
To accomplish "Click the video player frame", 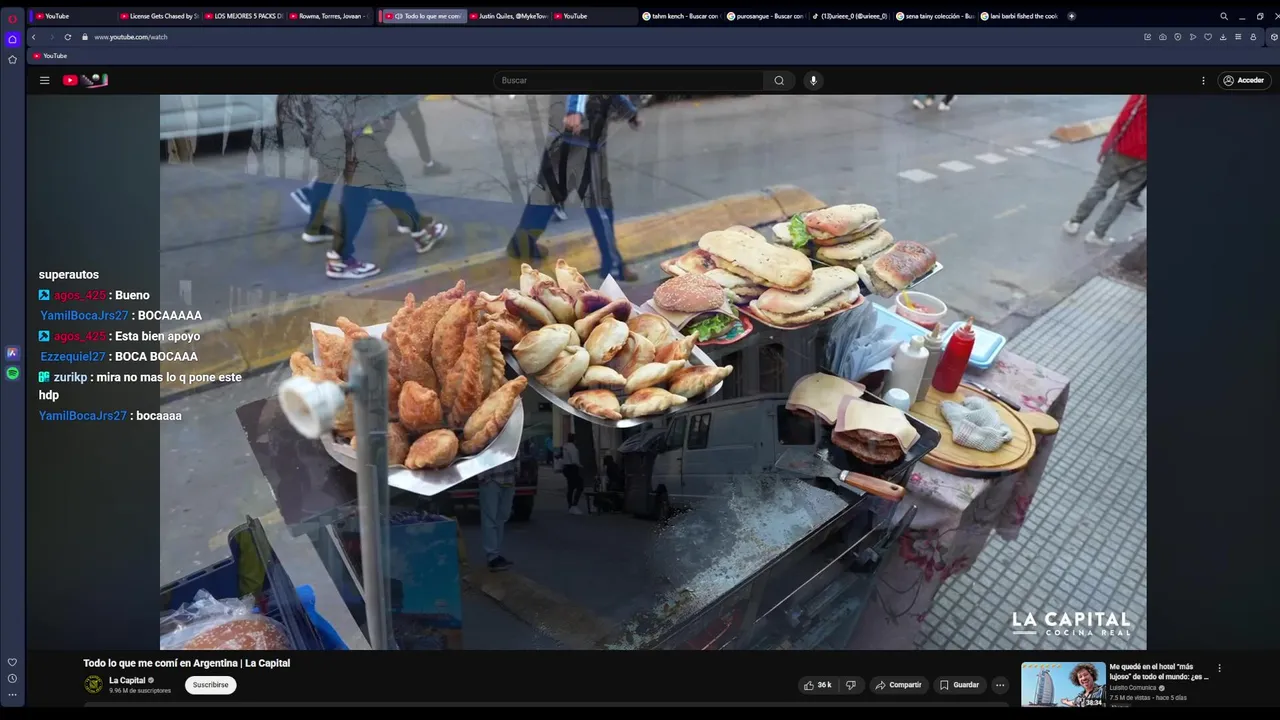I will coord(653,372).
